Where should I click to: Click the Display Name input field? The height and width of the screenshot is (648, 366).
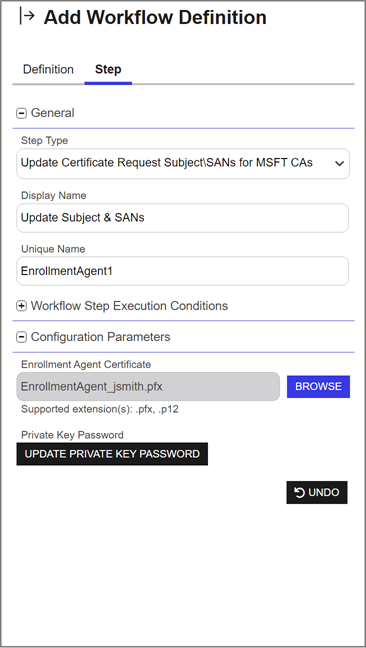pos(183,218)
